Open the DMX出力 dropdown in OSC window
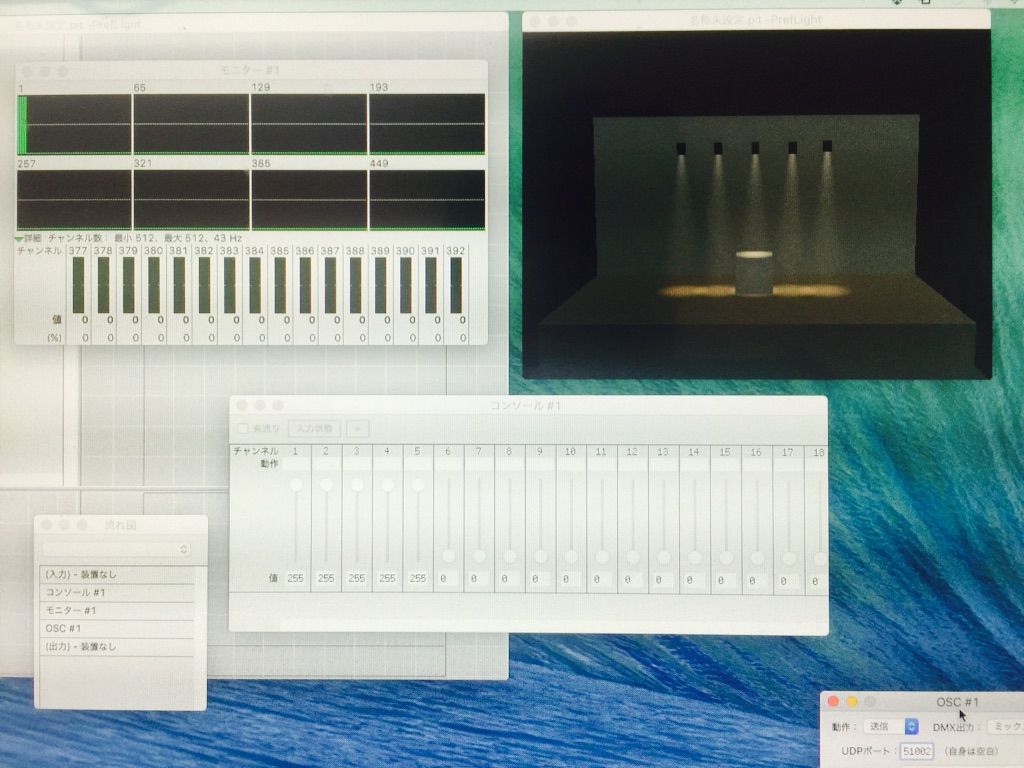1024x768 pixels. click(x=1006, y=726)
